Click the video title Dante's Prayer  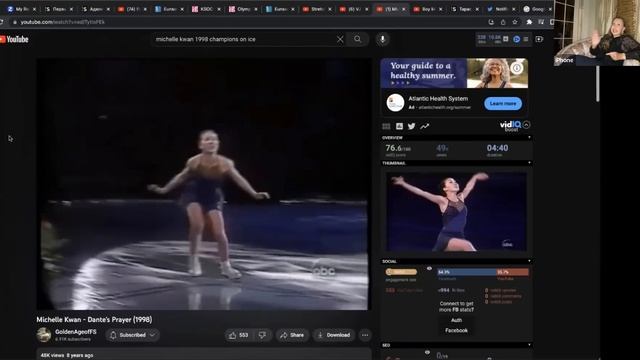pyautogui.click(x=94, y=320)
